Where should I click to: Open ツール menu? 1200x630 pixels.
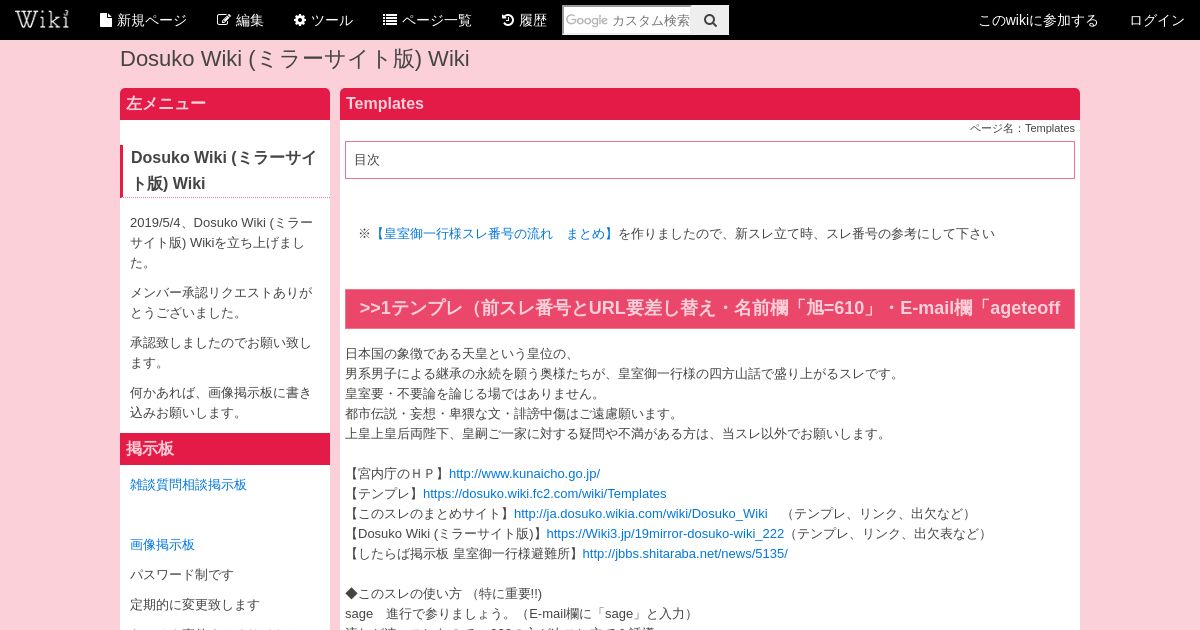(x=323, y=20)
